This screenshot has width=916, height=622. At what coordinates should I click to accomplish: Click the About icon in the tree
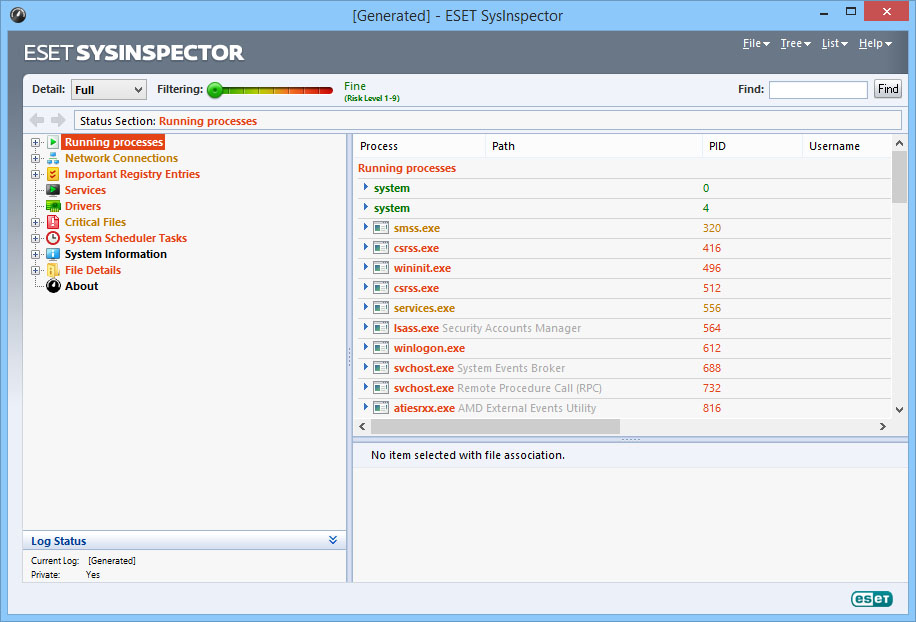coord(54,286)
